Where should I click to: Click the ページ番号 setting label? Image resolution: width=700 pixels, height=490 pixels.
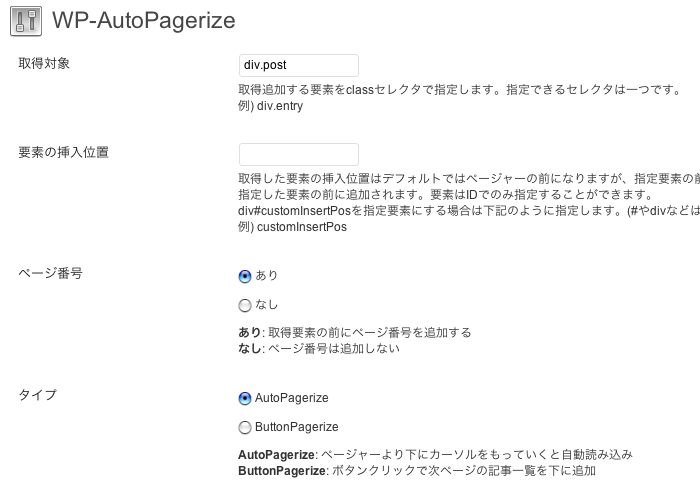click(x=50, y=273)
